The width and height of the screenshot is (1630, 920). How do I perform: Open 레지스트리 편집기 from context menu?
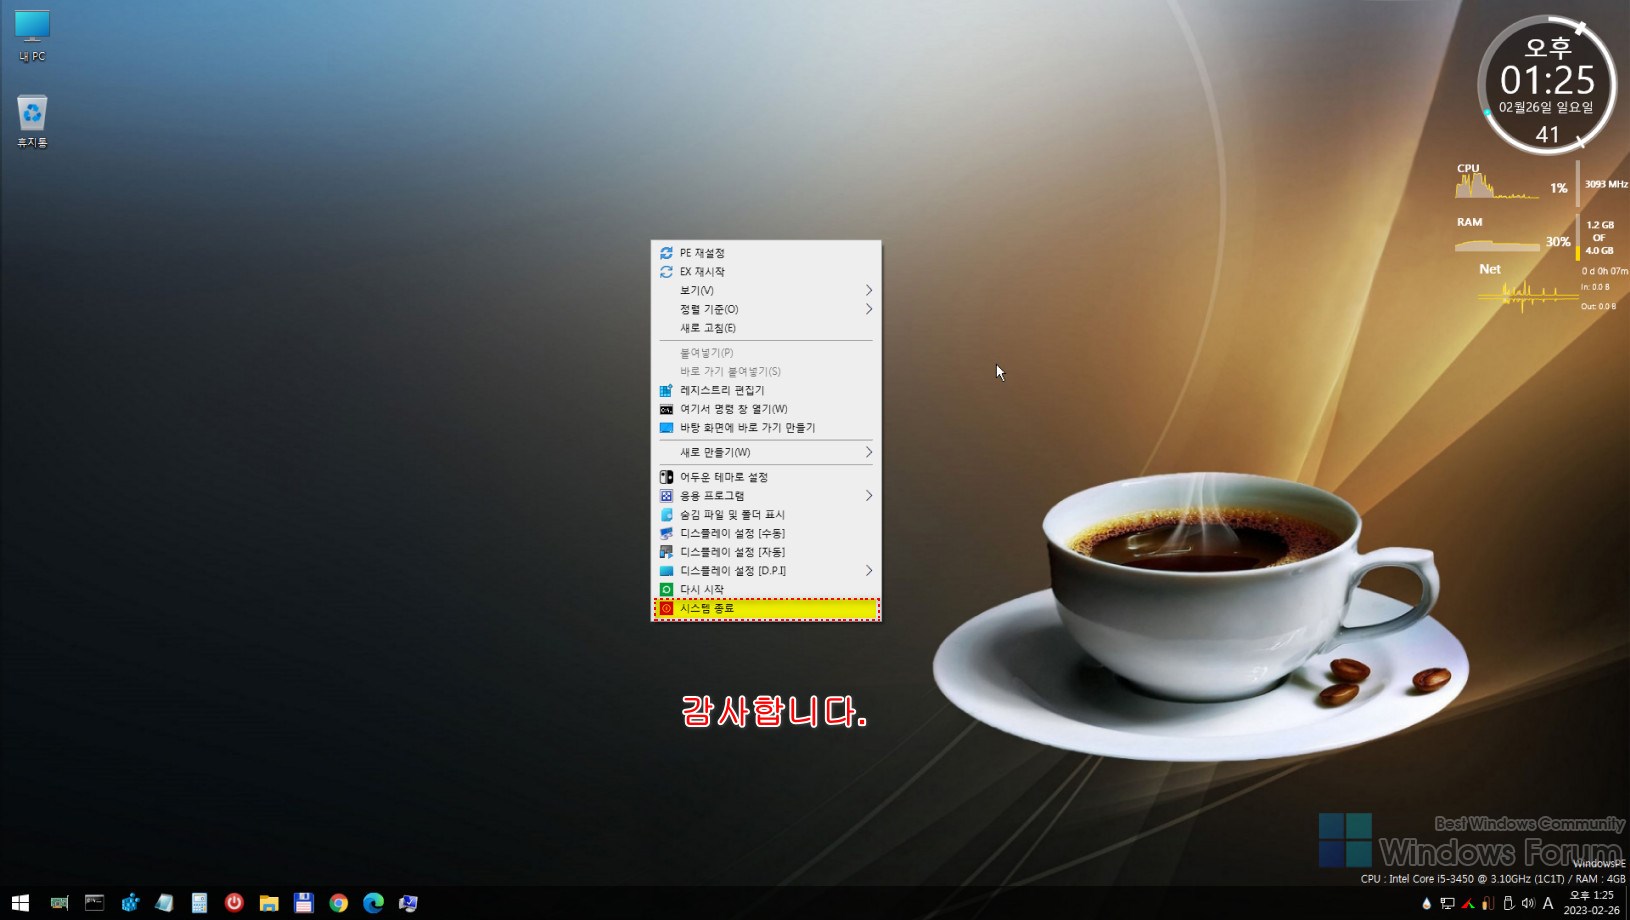coord(766,390)
